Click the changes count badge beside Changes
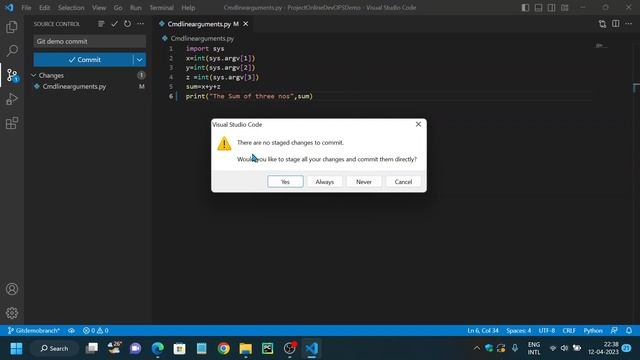The height and width of the screenshot is (360, 640). (x=141, y=75)
